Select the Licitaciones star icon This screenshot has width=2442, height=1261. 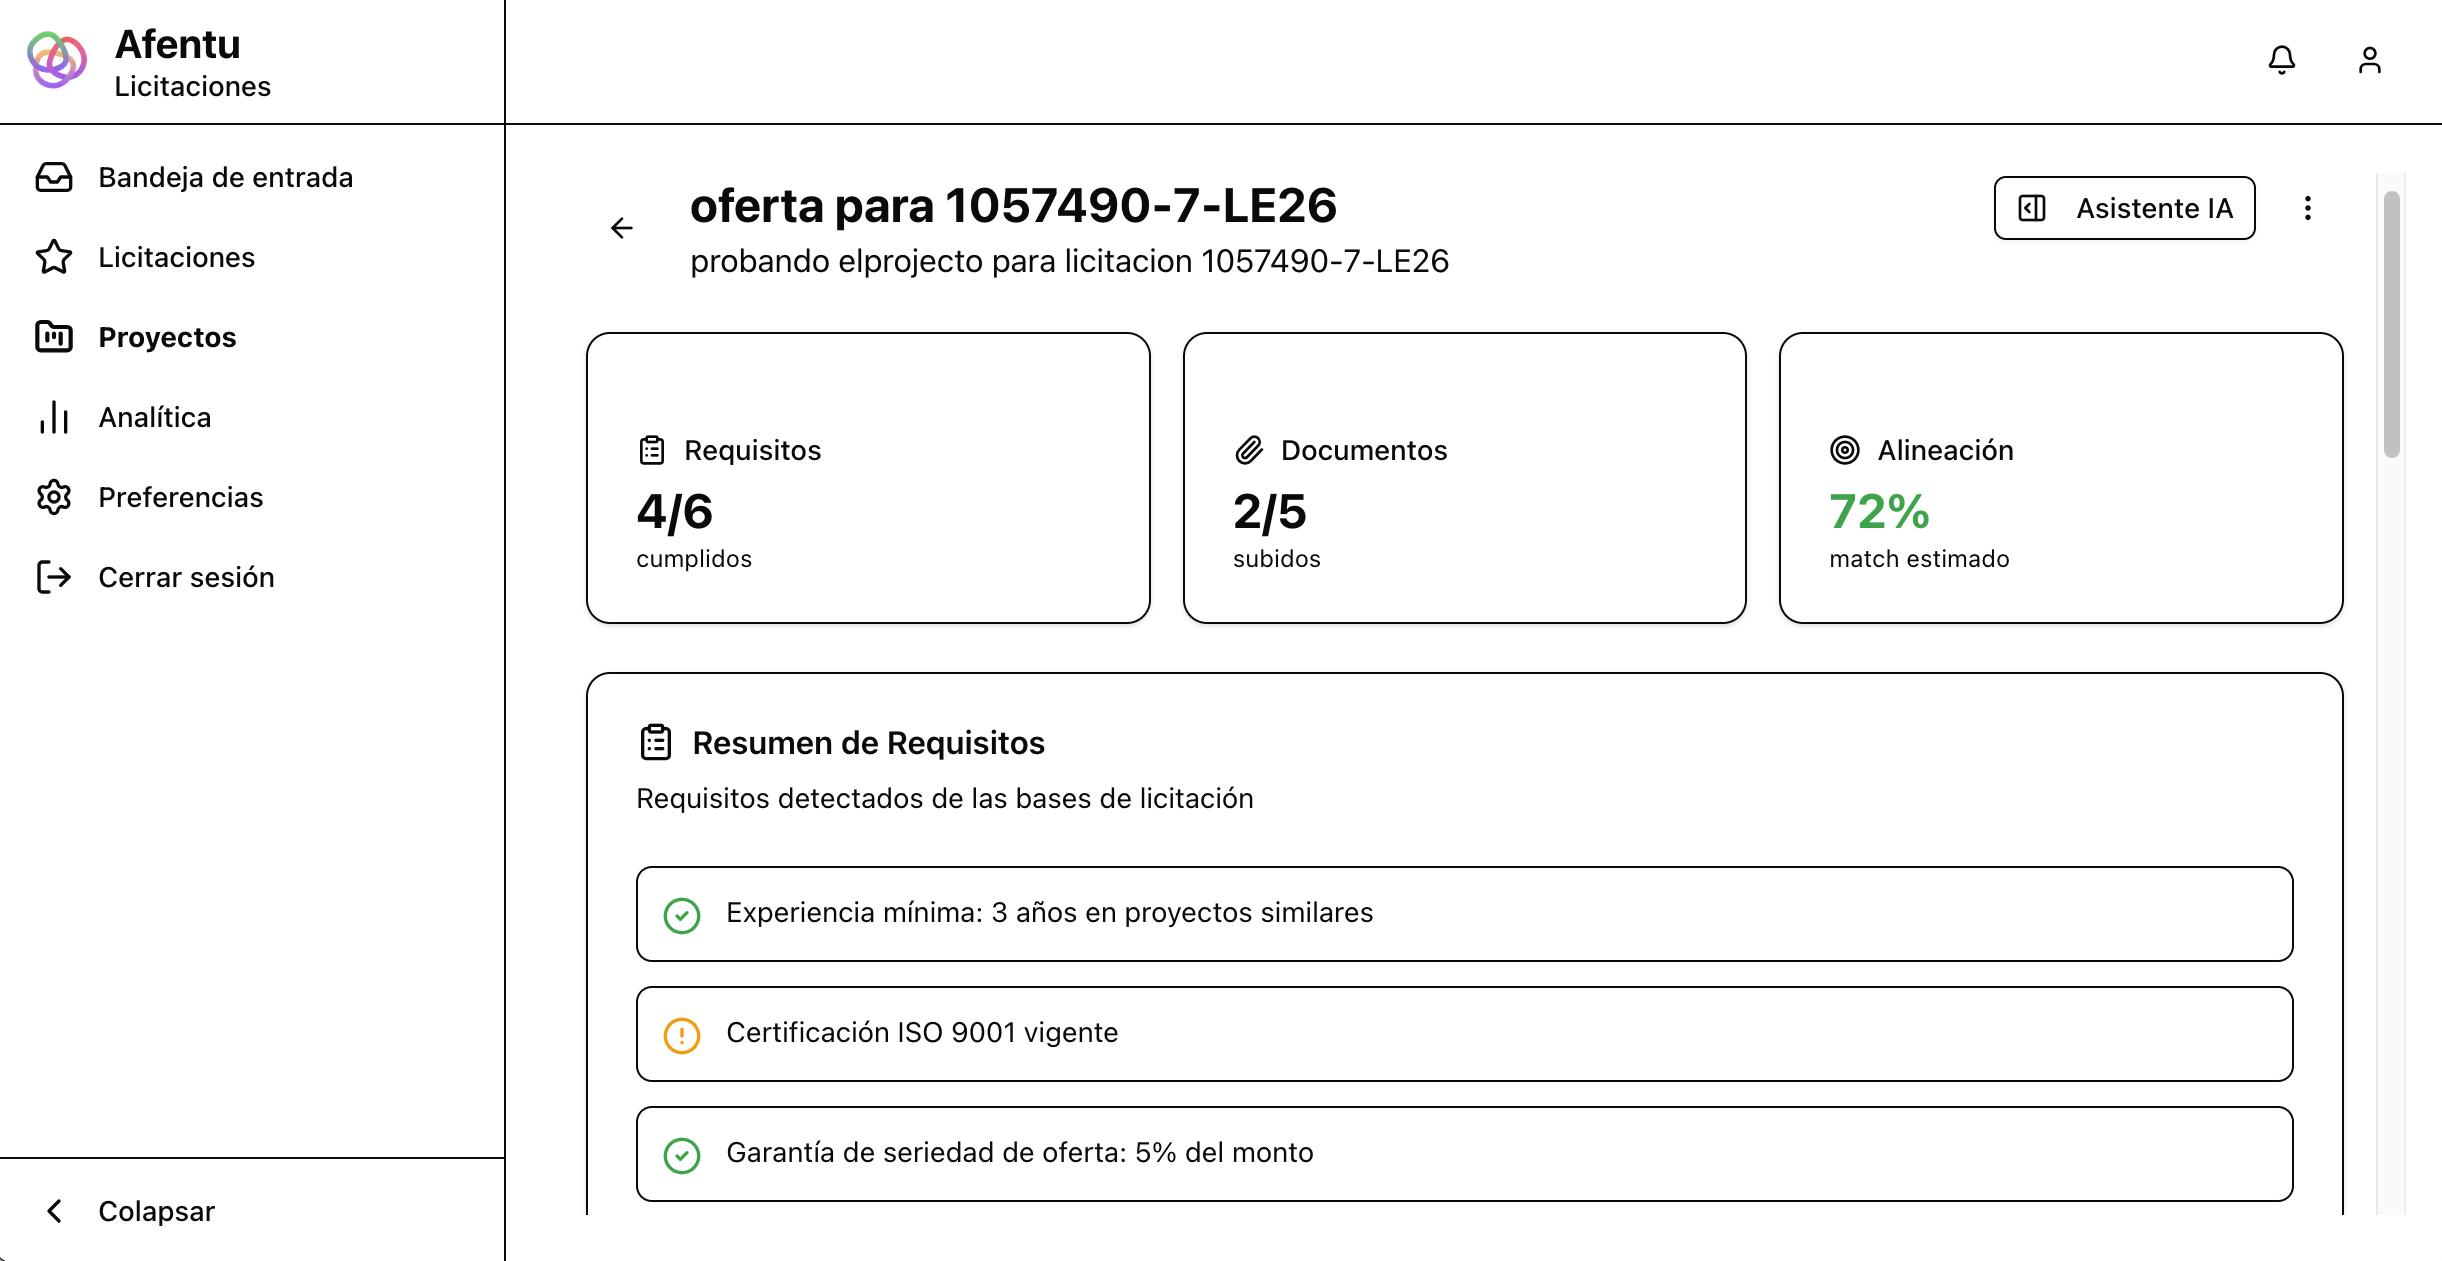pyautogui.click(x=55, y=257)
